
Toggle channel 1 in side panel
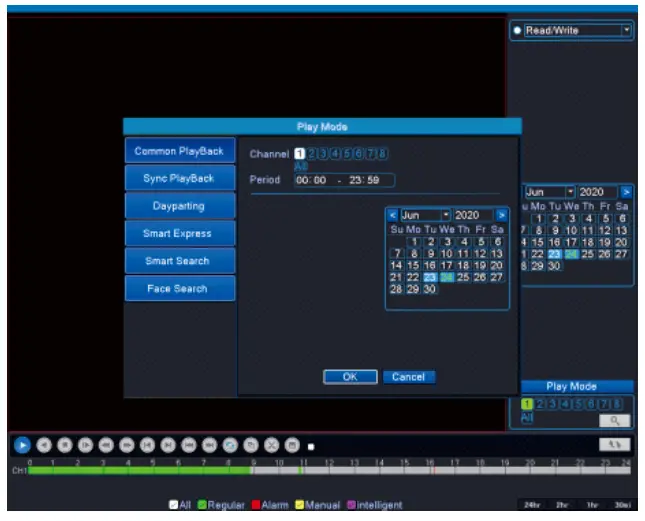[527, 404]
